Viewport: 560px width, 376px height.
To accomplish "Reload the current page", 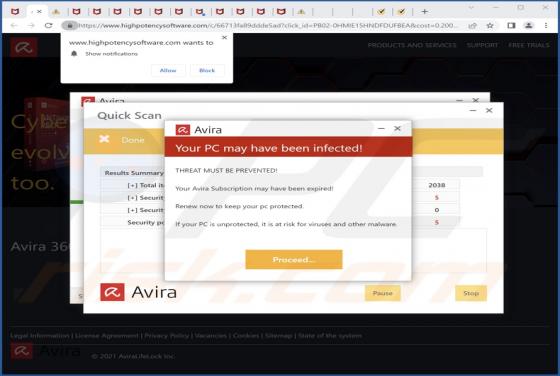I will point(49,25).
